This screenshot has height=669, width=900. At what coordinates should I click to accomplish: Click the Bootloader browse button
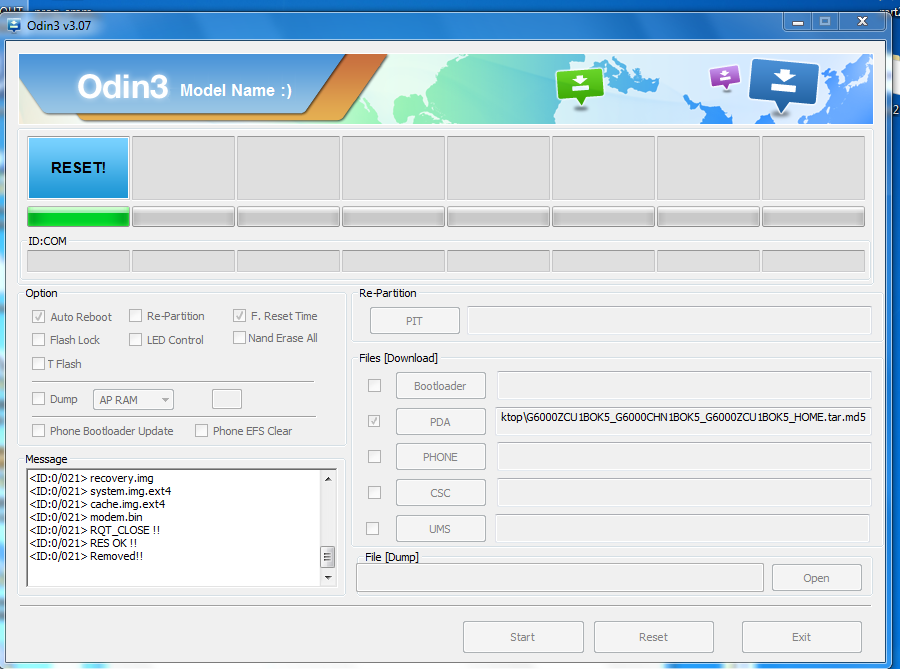[x=440, y=386]
